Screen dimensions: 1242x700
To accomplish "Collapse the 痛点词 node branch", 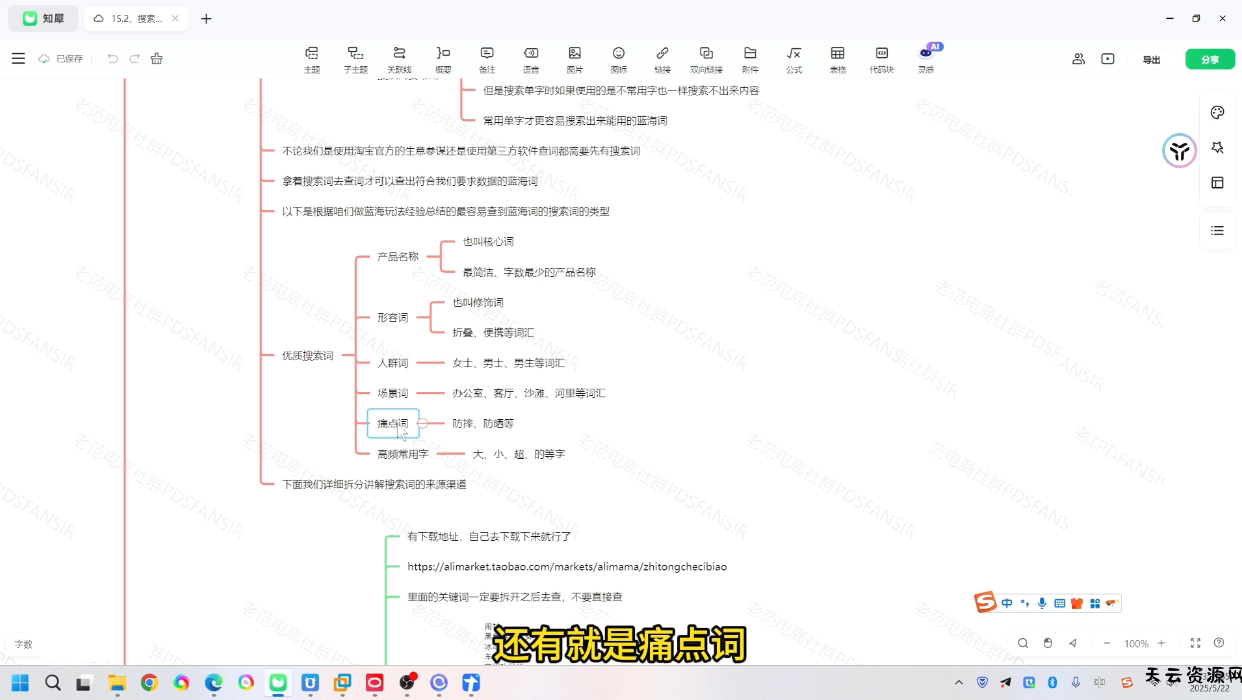I will 423,424.
